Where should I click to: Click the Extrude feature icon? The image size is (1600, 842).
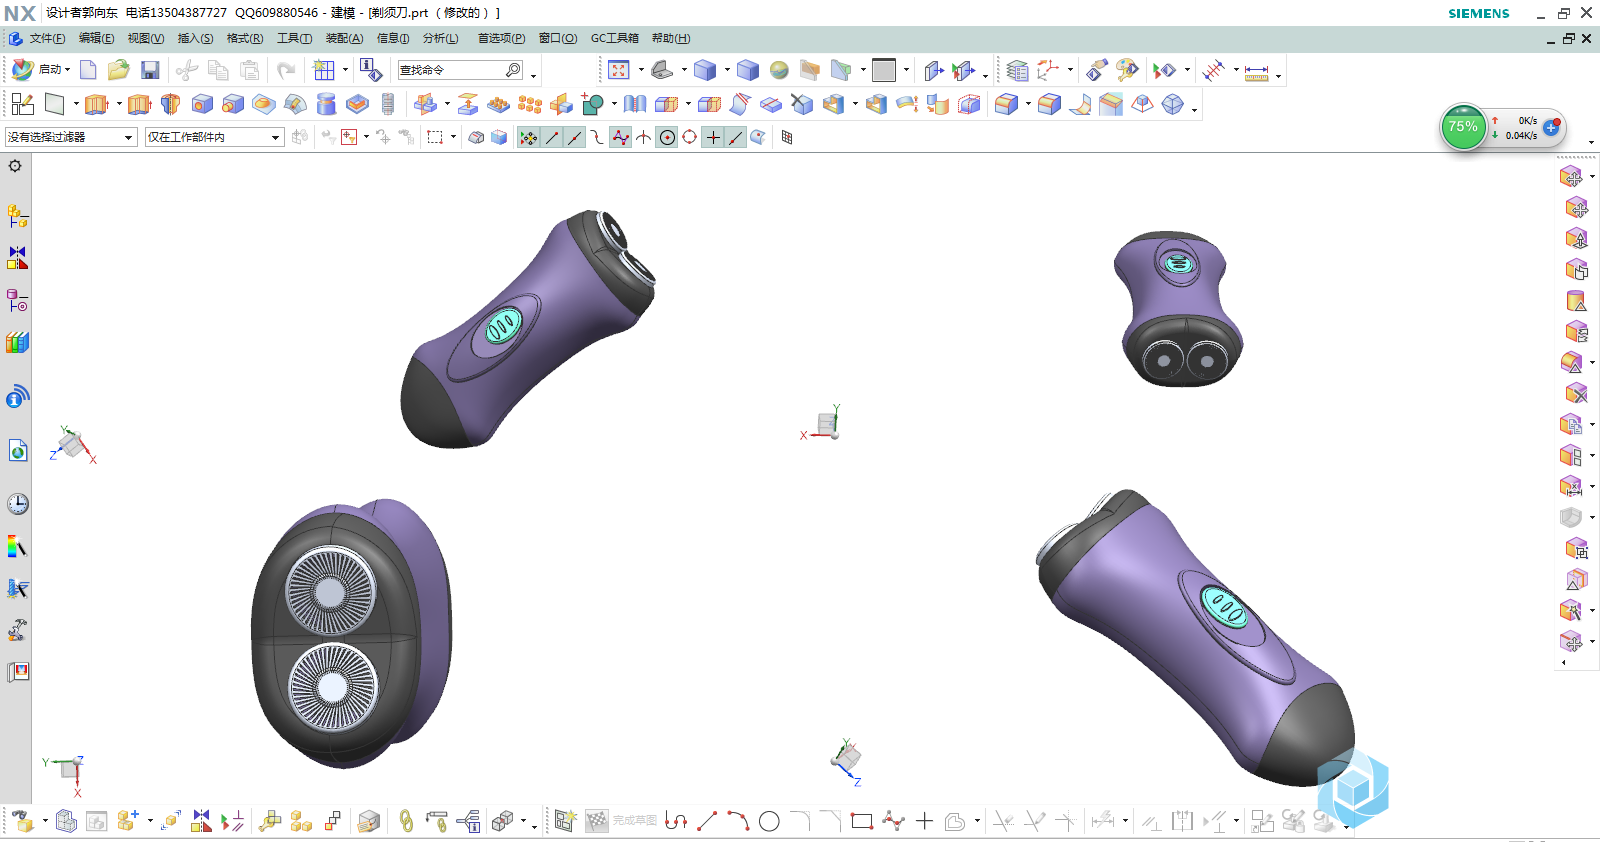tap(96, 104)
